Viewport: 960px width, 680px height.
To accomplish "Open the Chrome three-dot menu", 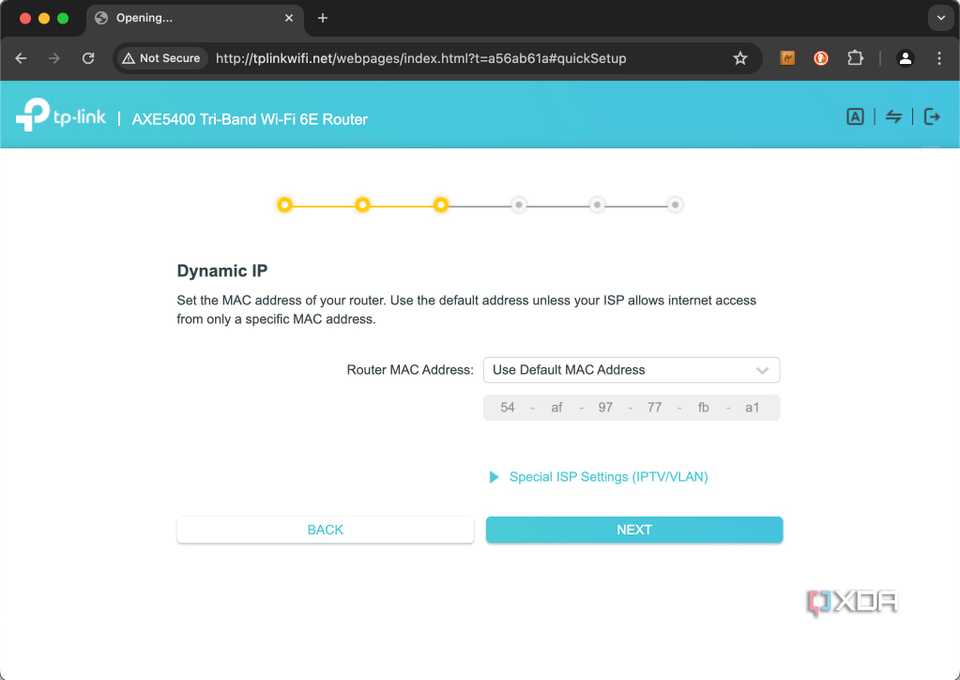I will point(941,58).
